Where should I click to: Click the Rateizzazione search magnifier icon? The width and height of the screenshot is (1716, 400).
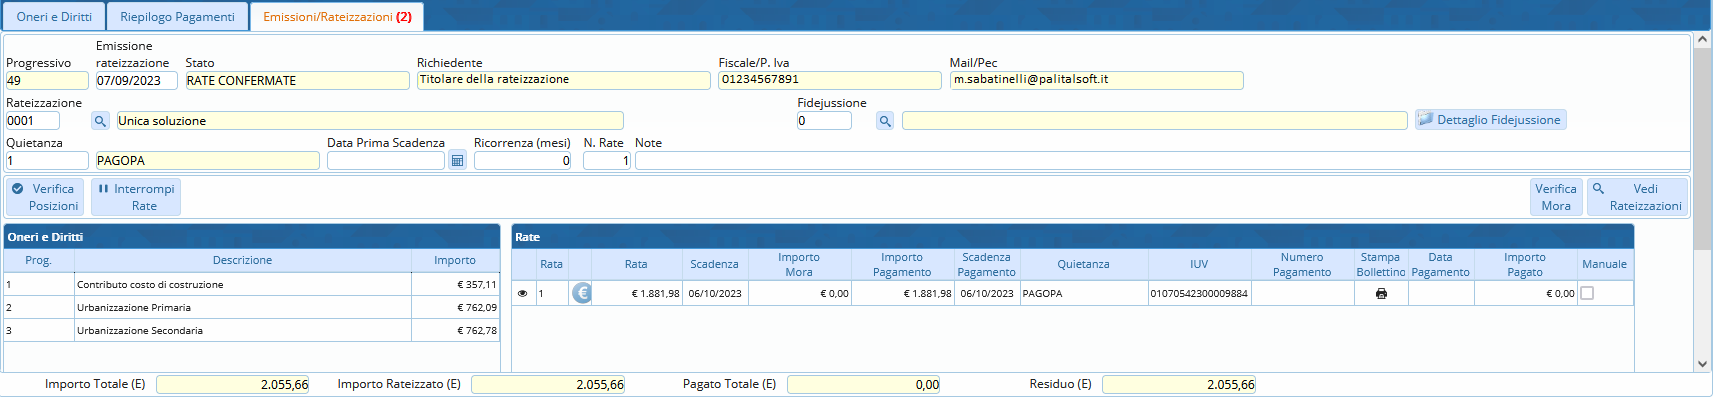point(100,121)
